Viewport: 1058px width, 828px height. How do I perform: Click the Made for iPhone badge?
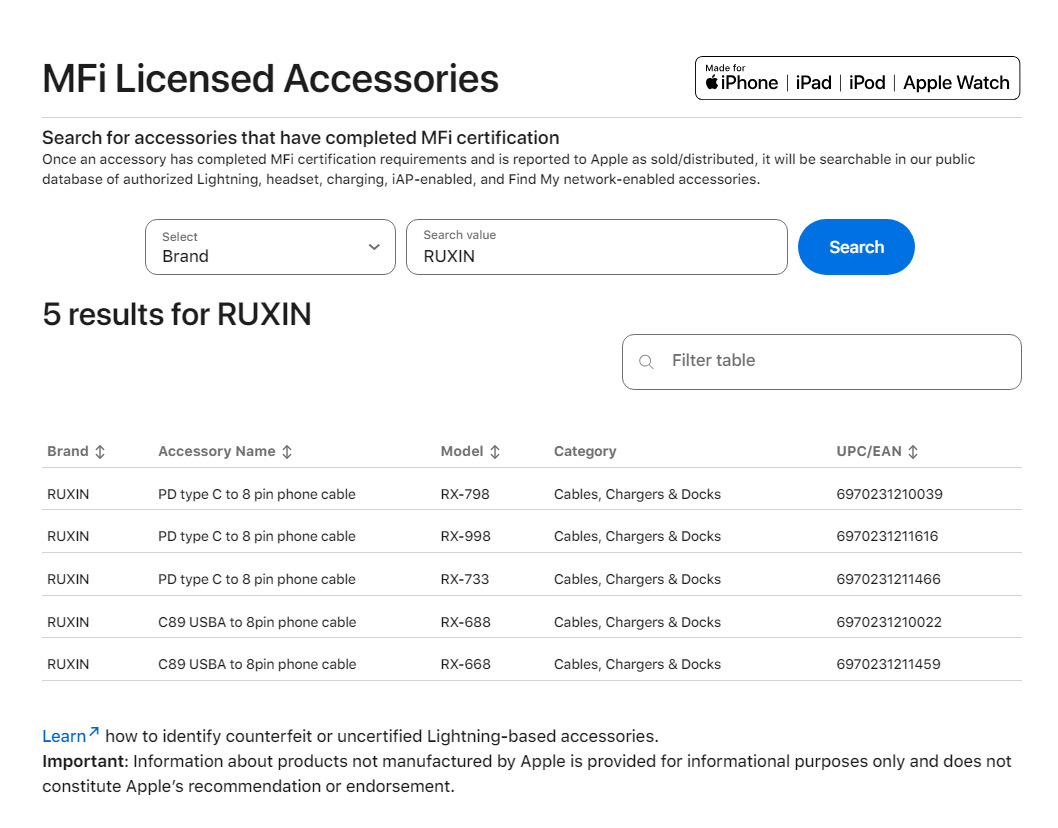(x=857, y=79)
